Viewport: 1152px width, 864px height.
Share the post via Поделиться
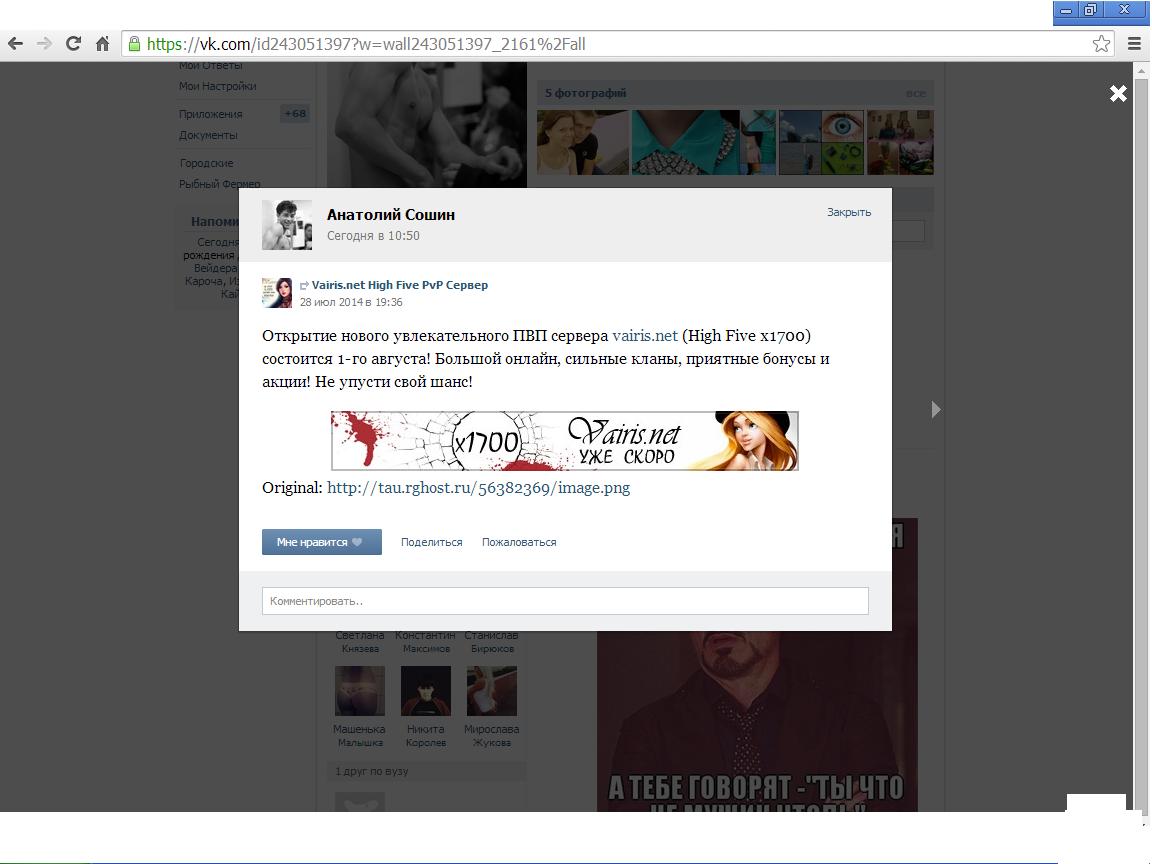pos(431,542)
